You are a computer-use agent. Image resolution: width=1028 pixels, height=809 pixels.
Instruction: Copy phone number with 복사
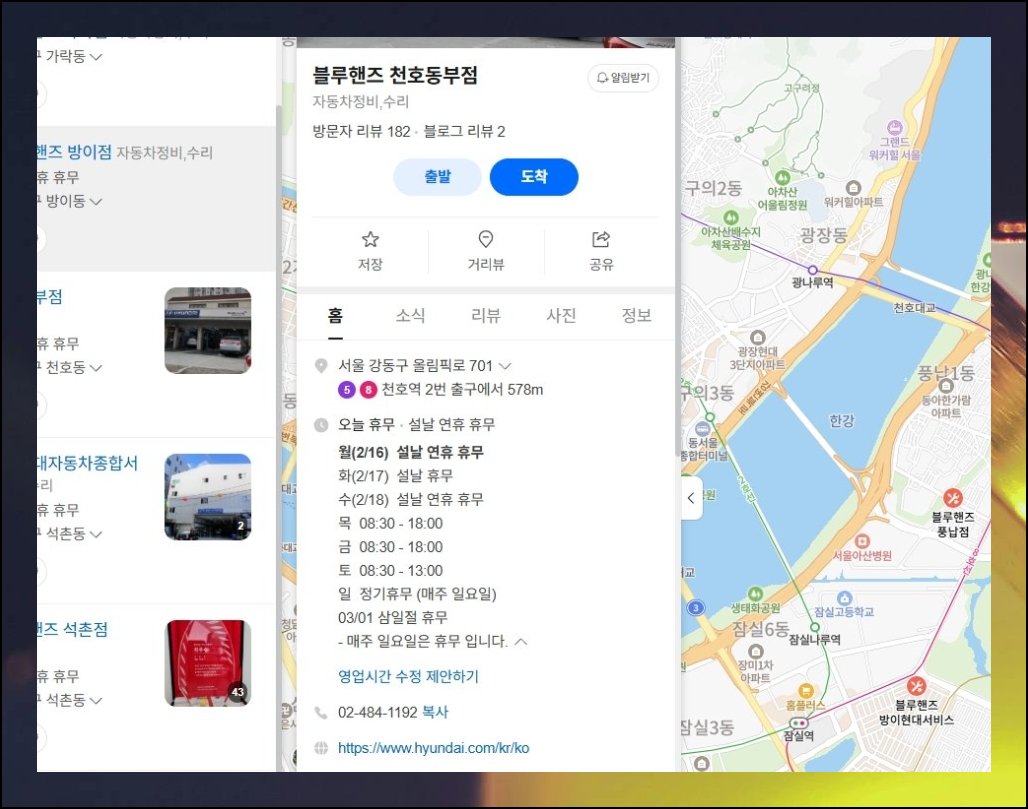435,713
